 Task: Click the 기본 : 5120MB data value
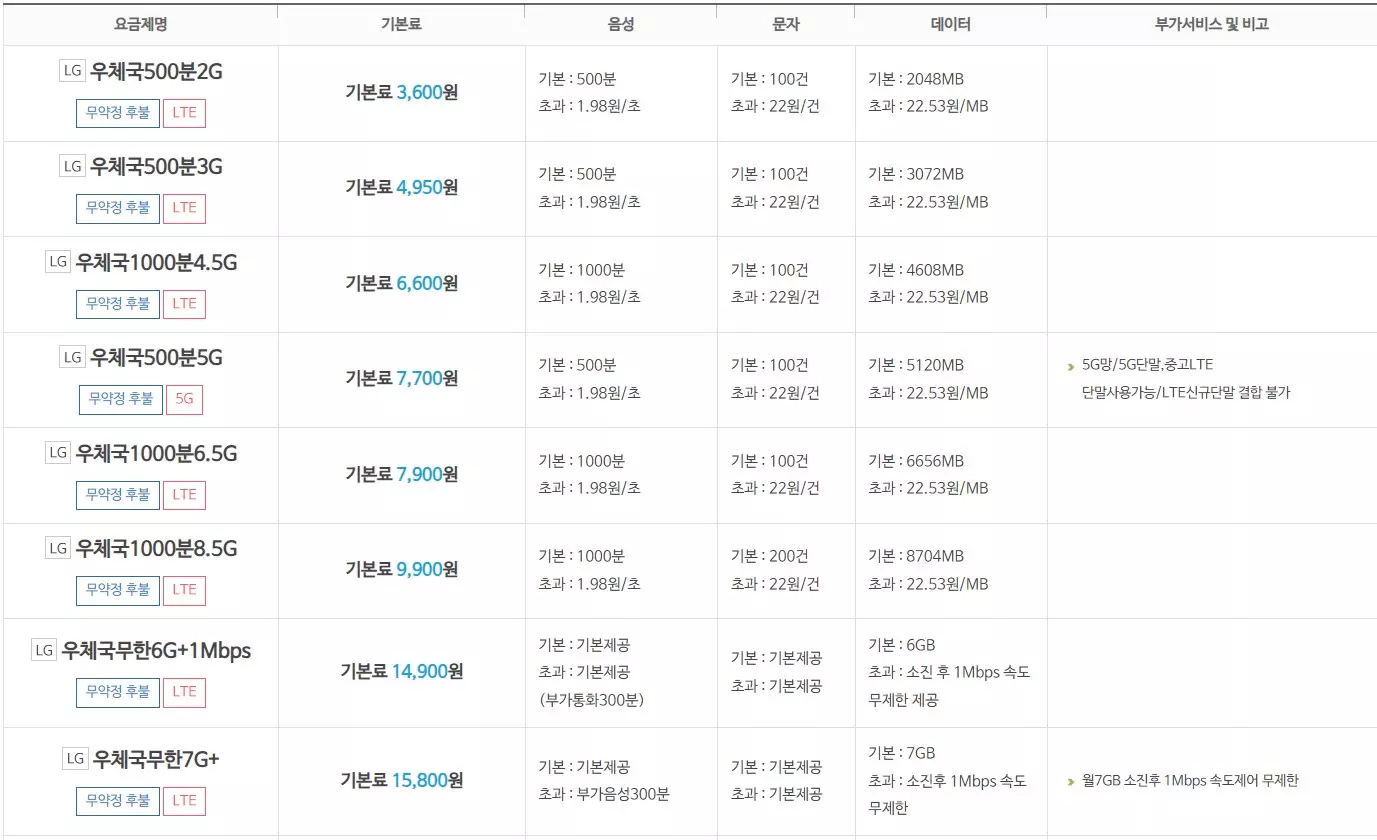click(x=916, y=366)
